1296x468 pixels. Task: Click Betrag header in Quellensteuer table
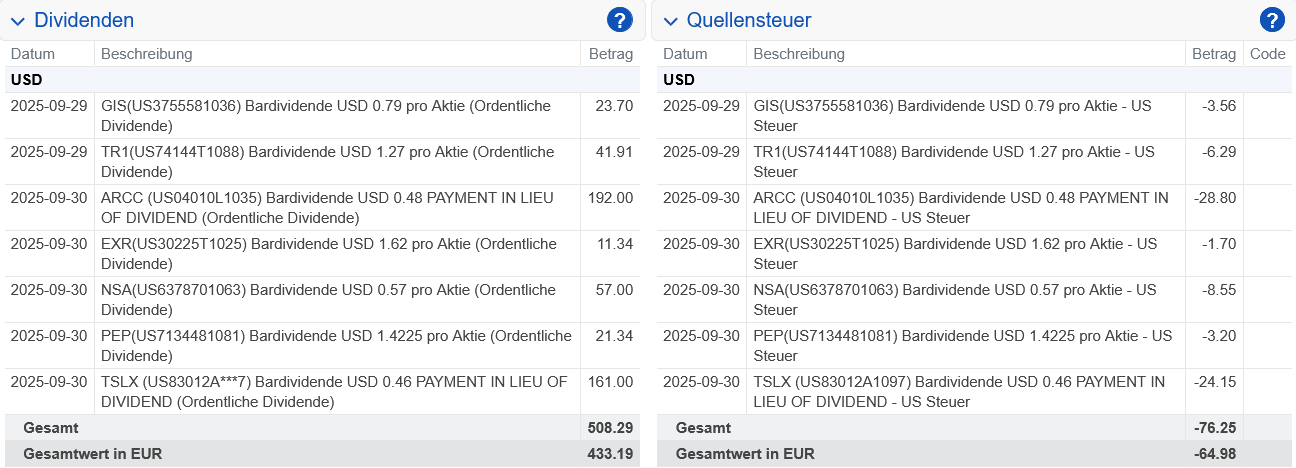tap(1213, 54)
